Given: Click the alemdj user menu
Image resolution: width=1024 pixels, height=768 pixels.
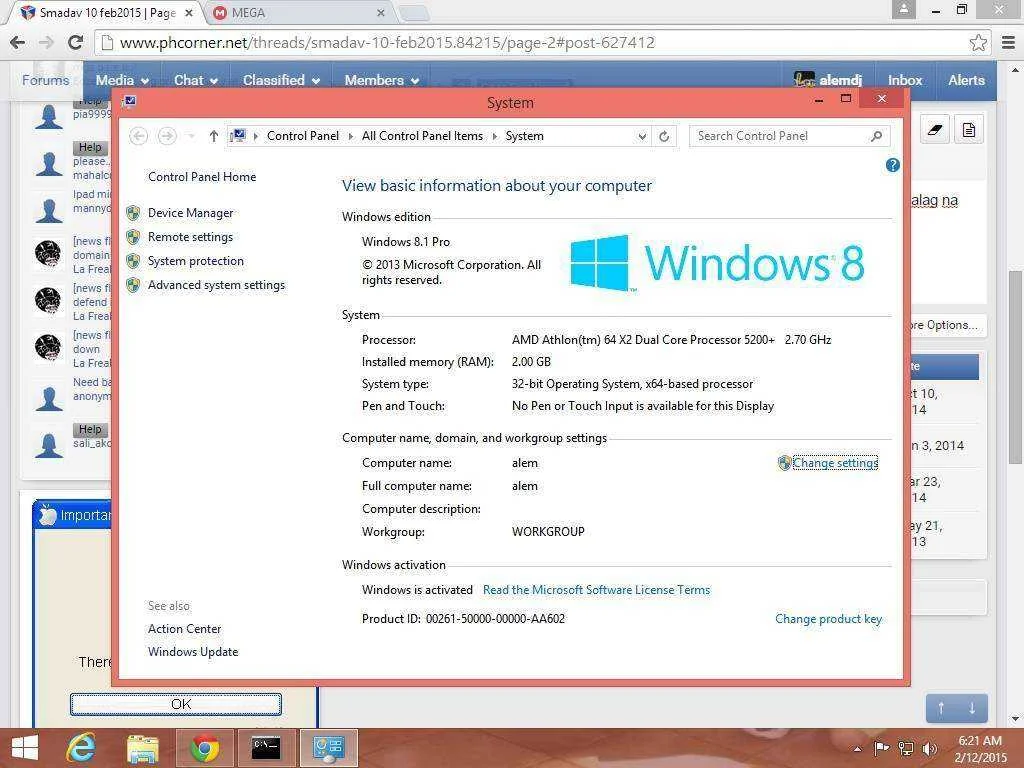Looking at the screenshot, I should pos(827,80).
